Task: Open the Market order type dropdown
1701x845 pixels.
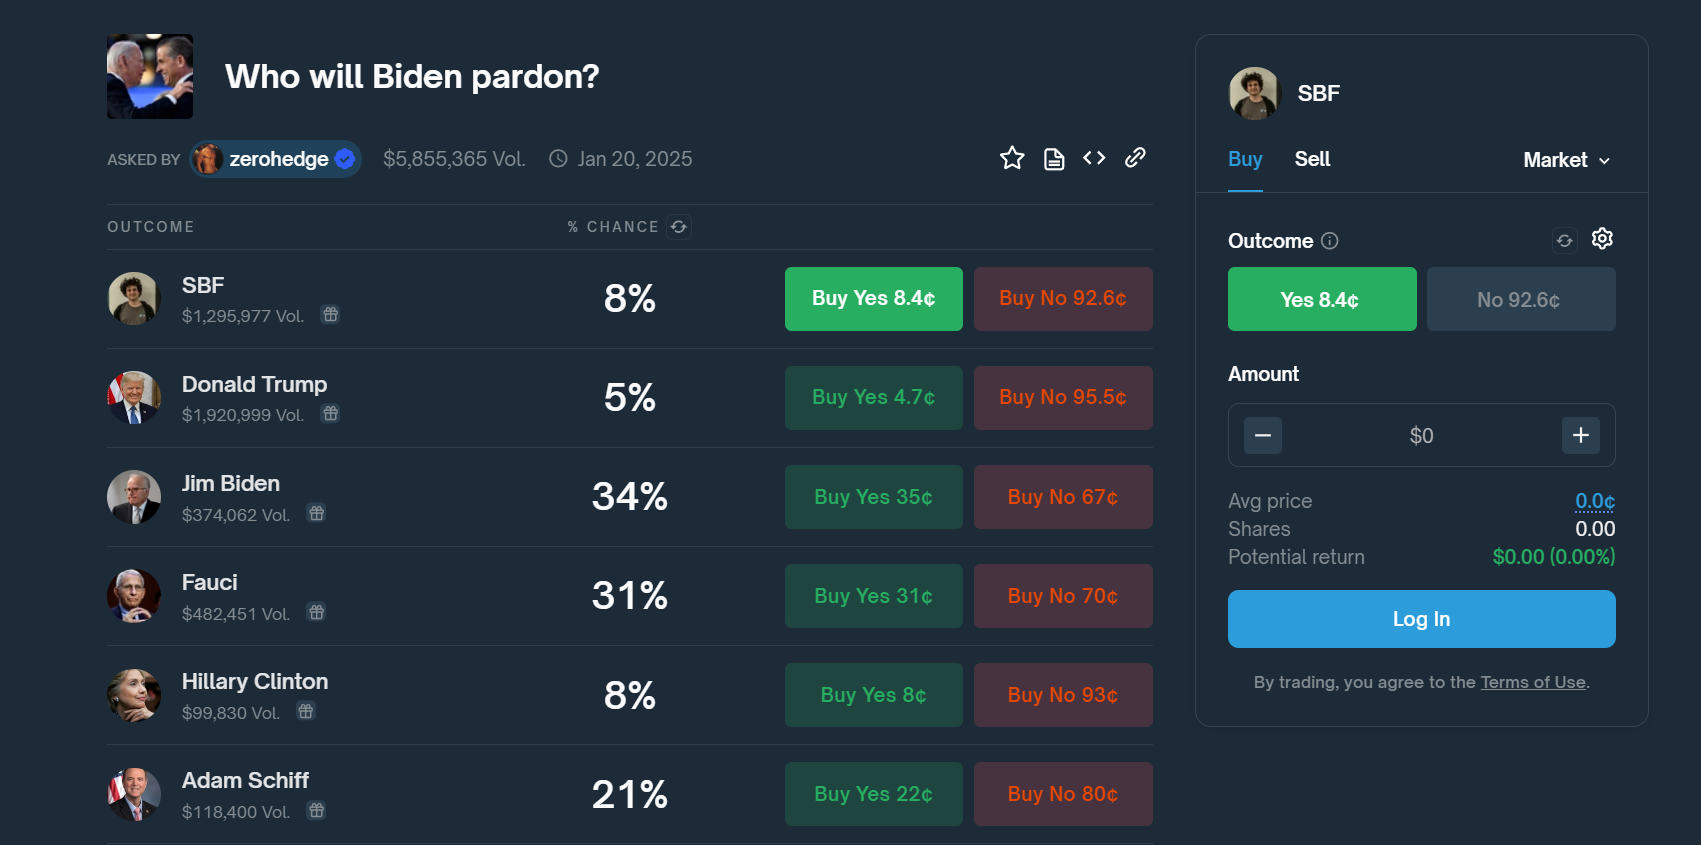Action: tap(1566, 160)
